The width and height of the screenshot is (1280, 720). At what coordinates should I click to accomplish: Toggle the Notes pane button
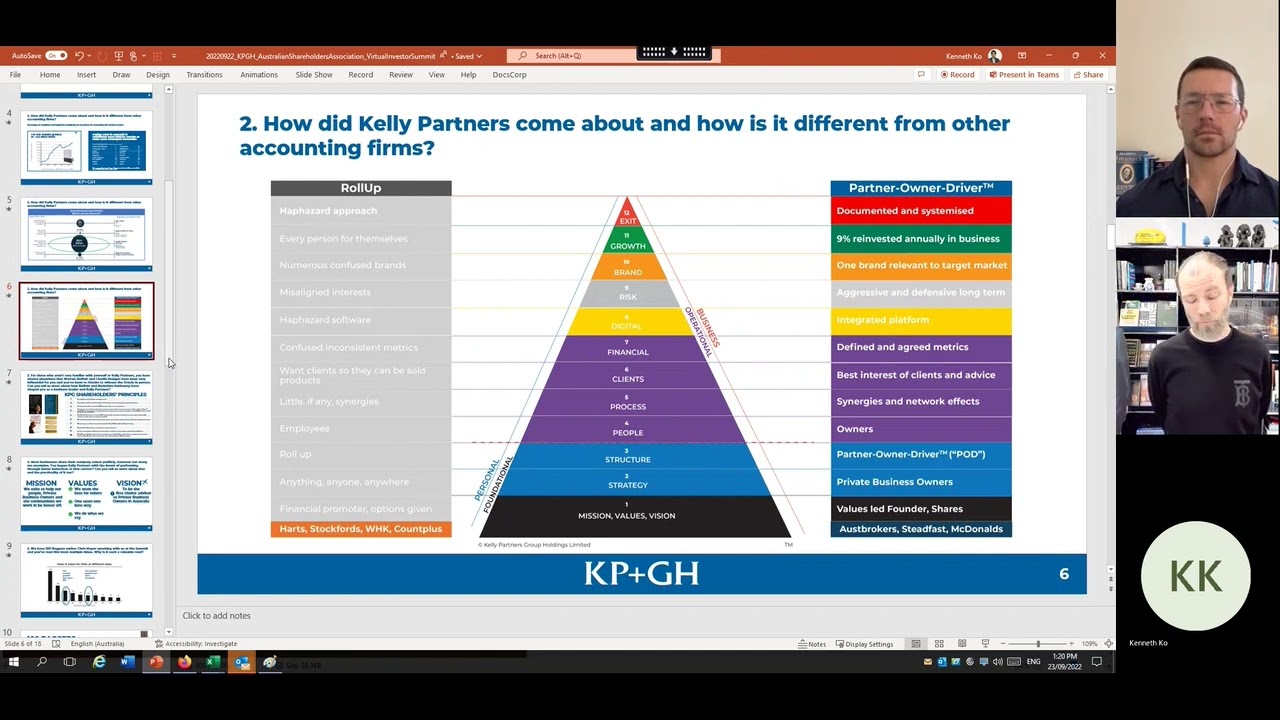tap(813, 644)
